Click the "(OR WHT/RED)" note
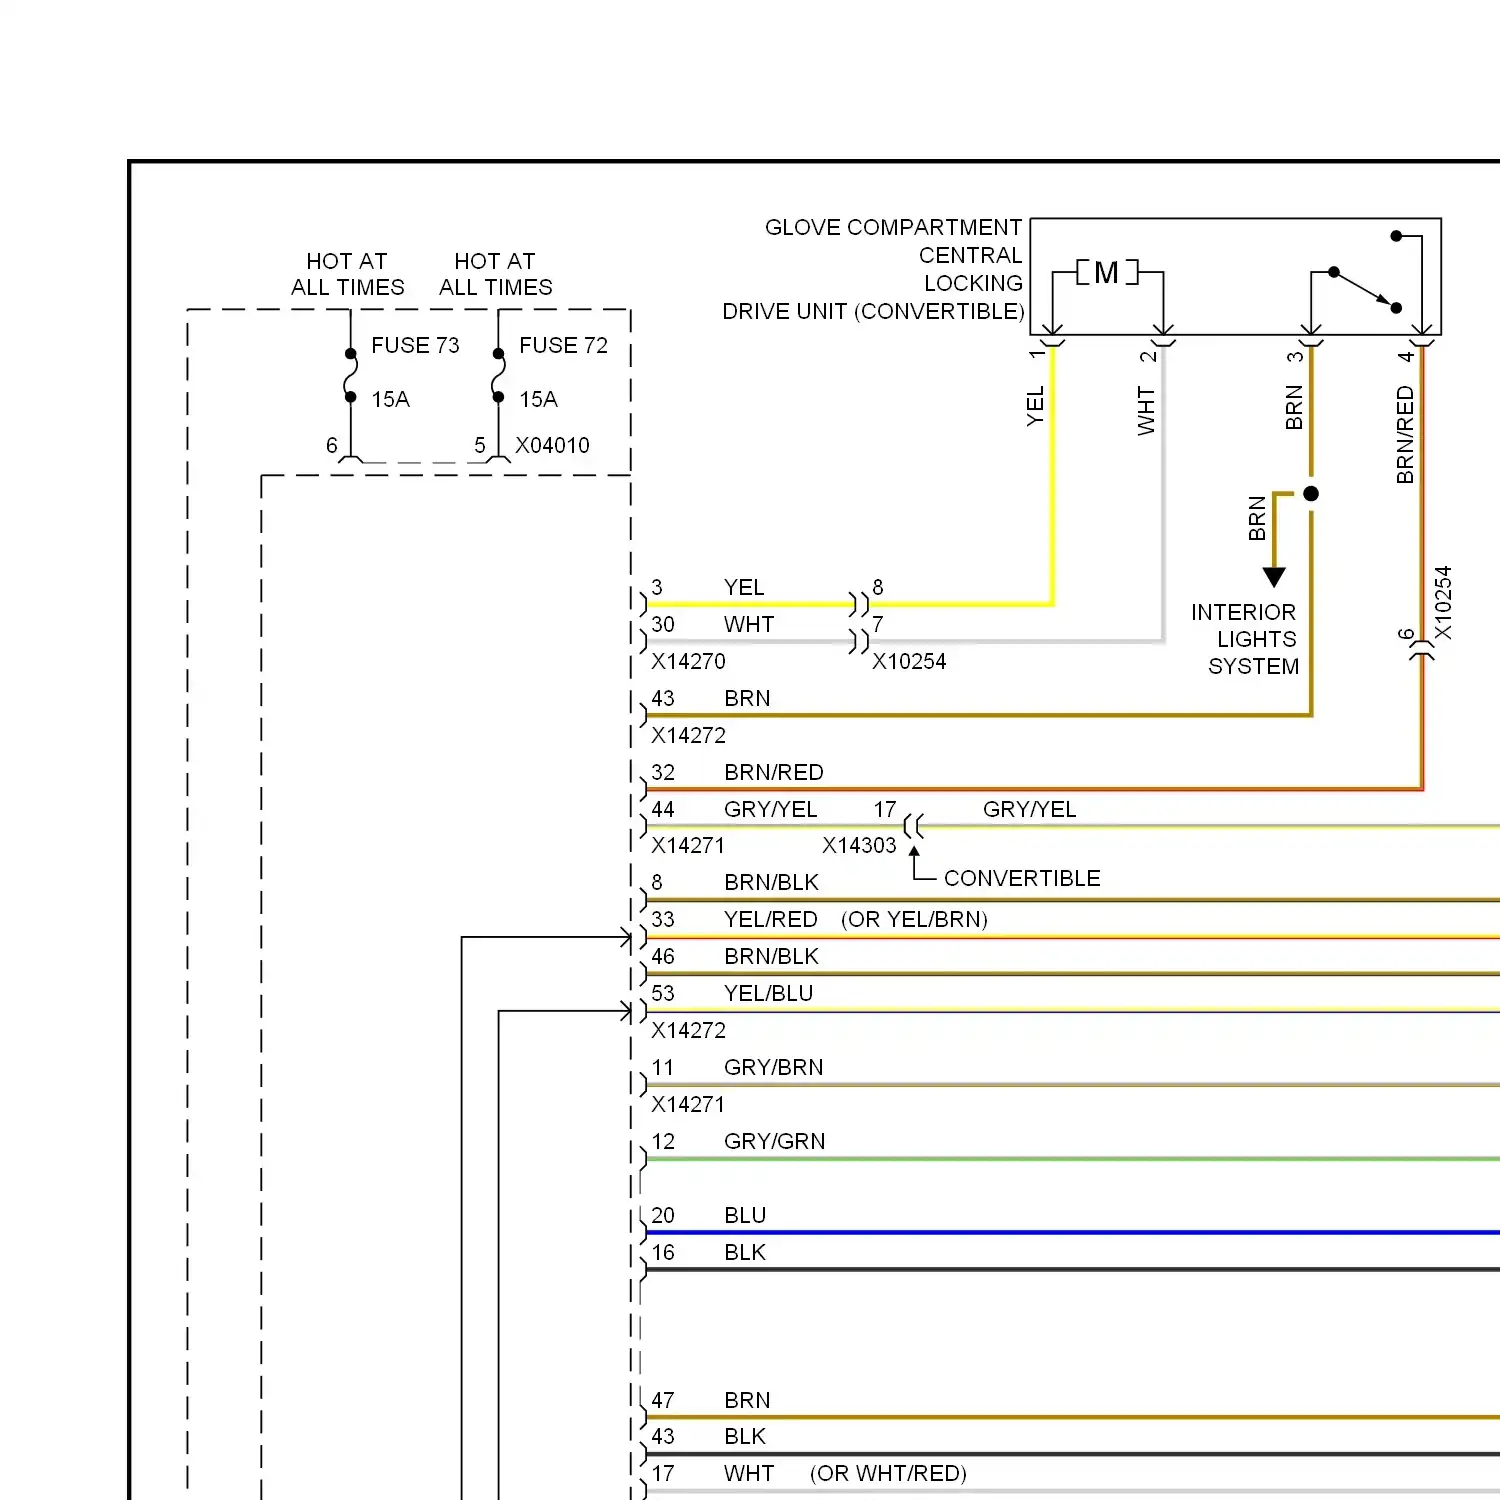Viewport: 1500px width, 1500px height. click(888, 1473)
